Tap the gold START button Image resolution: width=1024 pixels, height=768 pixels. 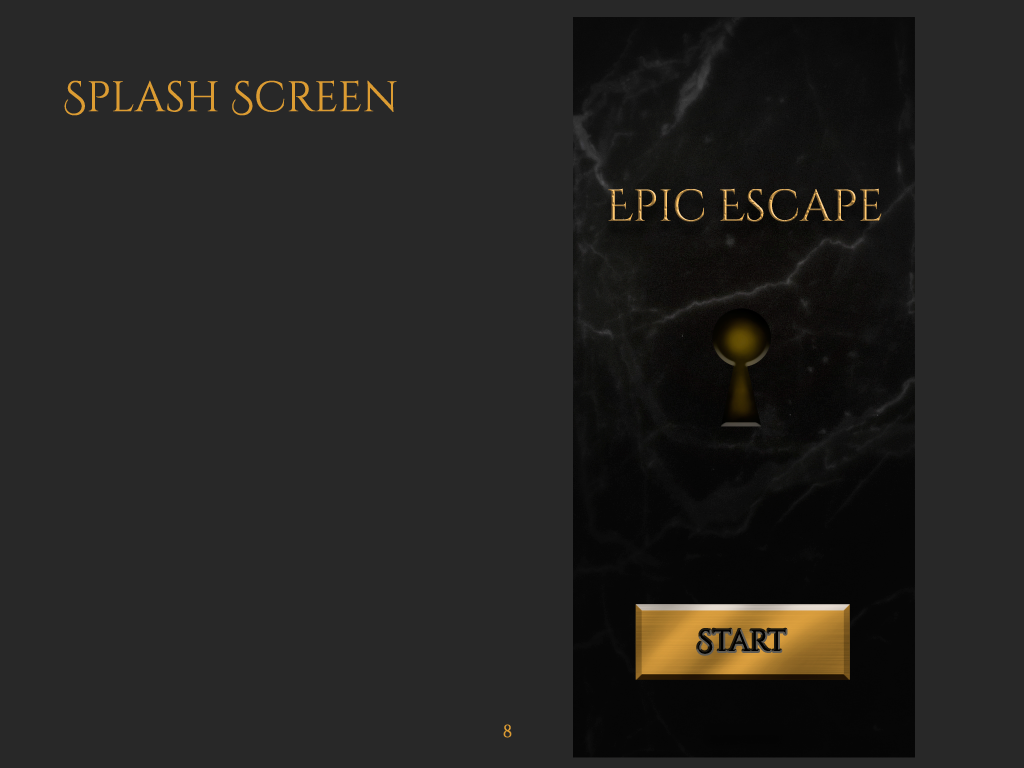pyautogui.click(x=743, y=642)
